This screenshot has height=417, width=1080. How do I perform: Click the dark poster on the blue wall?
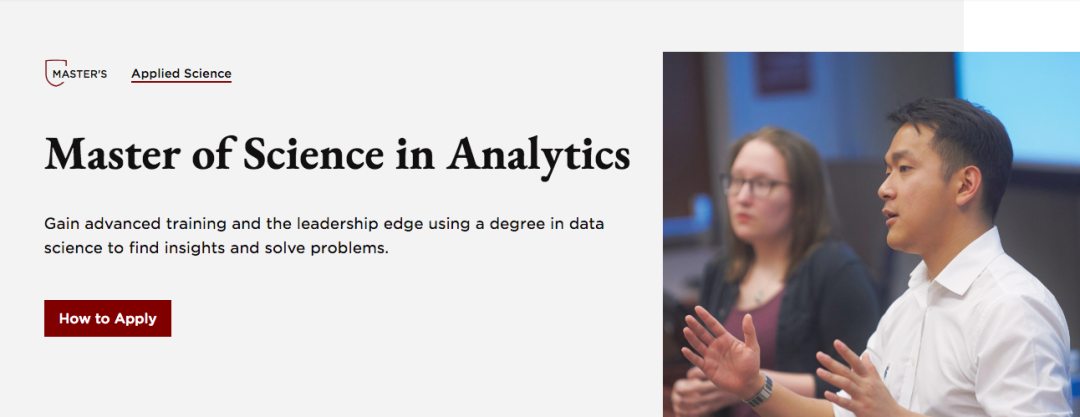[x=783, y=72]
